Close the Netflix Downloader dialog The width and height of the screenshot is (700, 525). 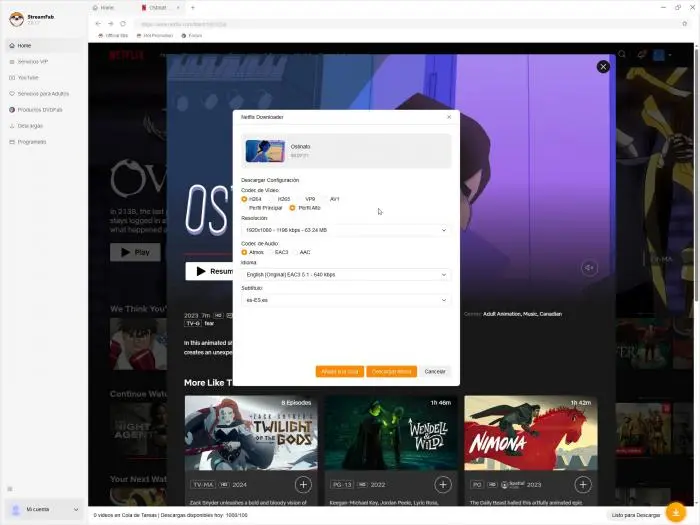pyautogui.click(x=449, y=117)
